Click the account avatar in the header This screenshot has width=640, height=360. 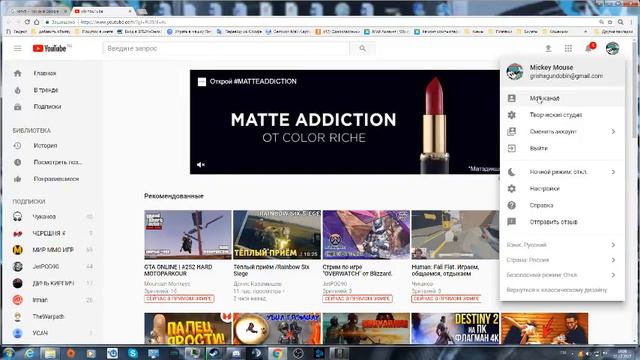612,49
